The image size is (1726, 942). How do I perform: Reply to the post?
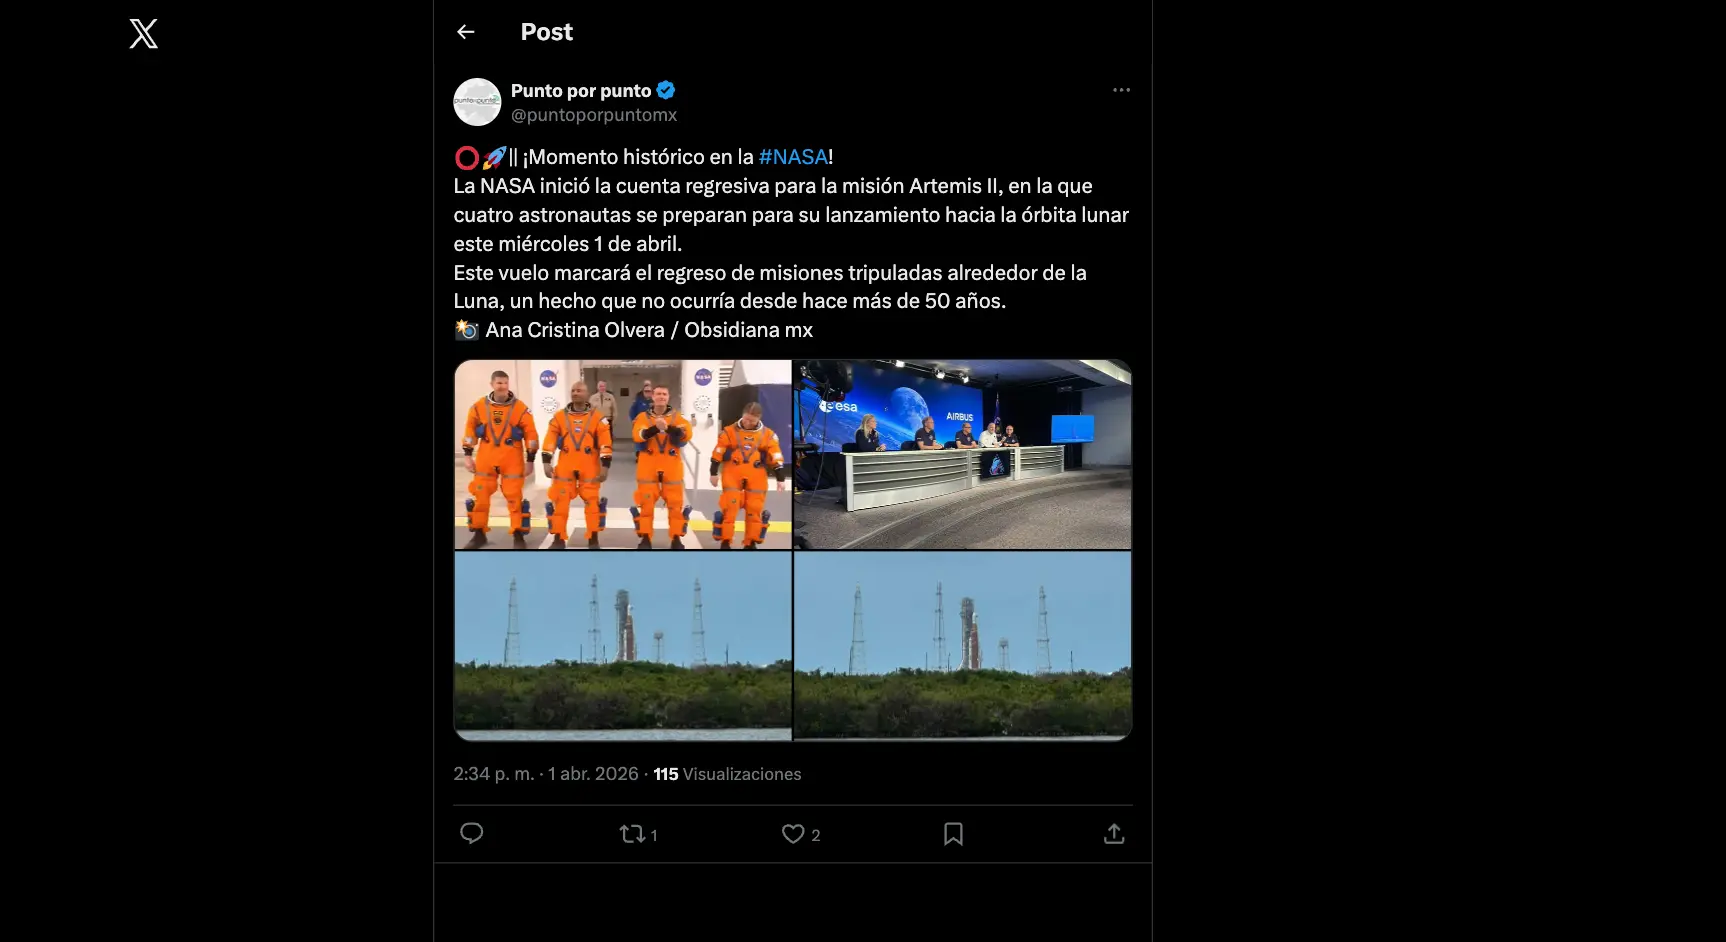point(472,833)
